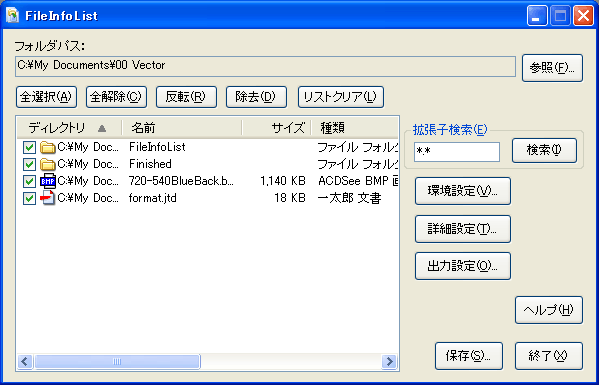
Task: Click the sort arrow in ディレクトリ column header
Action: tap(102, 128)
